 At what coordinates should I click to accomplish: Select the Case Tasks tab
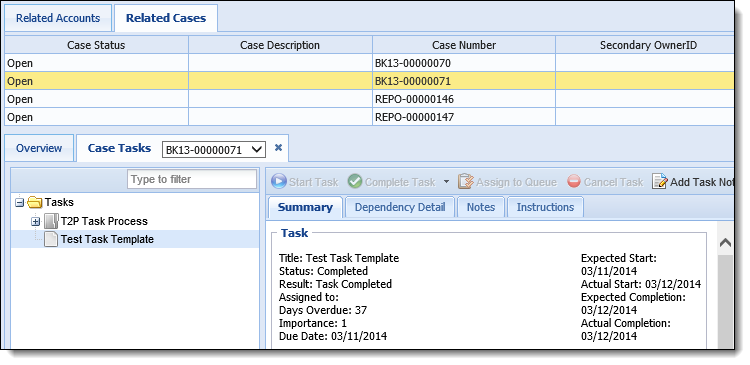[x=120, y=148]
